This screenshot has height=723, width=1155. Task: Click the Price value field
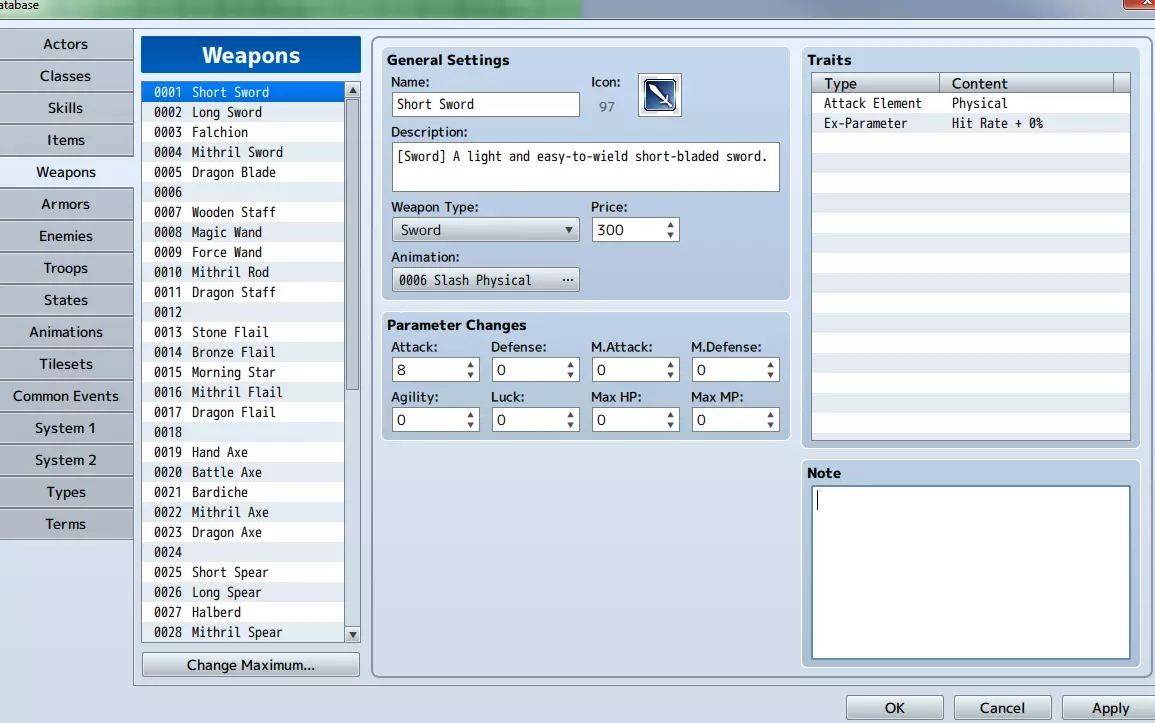click(628, 230)
